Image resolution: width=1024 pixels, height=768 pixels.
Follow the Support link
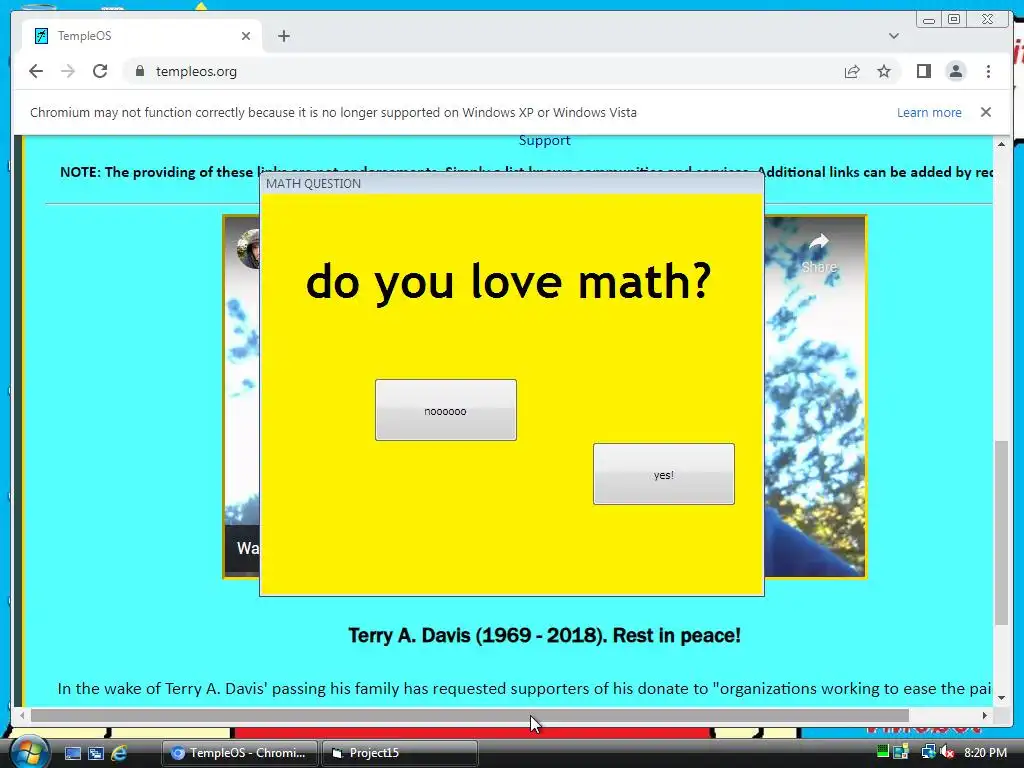click(544, 140)
